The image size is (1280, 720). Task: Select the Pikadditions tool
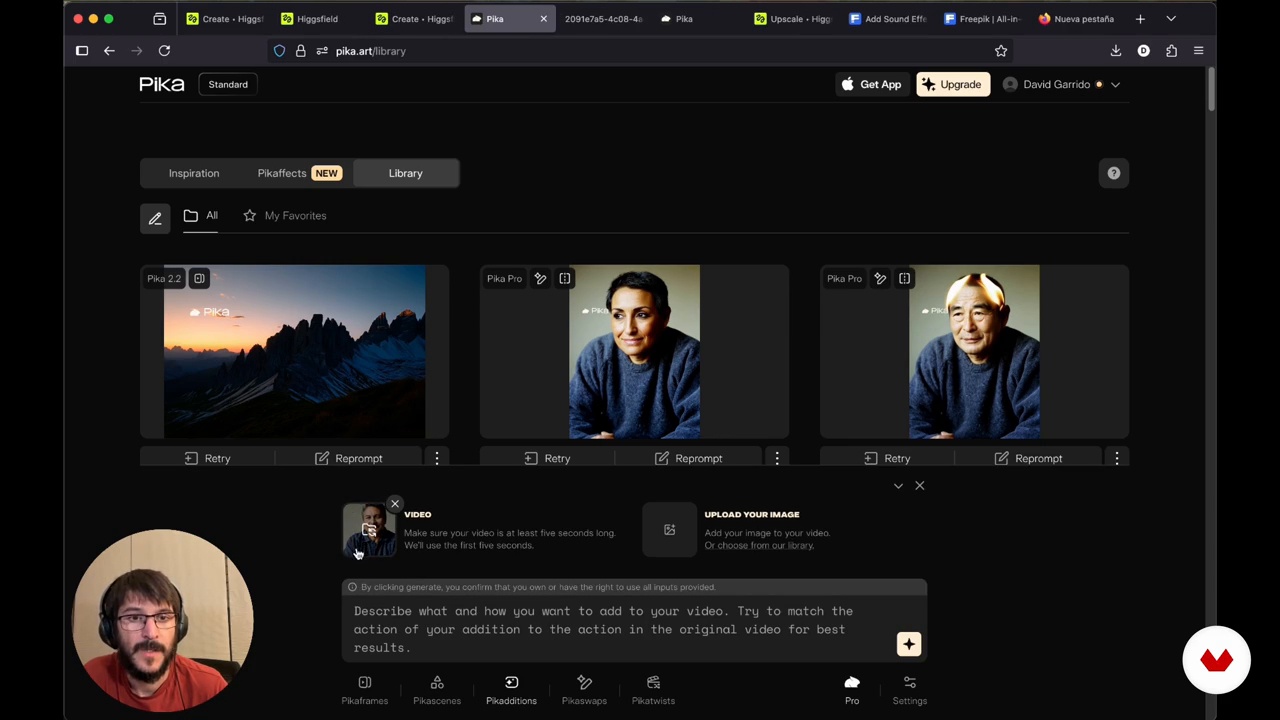511,690
